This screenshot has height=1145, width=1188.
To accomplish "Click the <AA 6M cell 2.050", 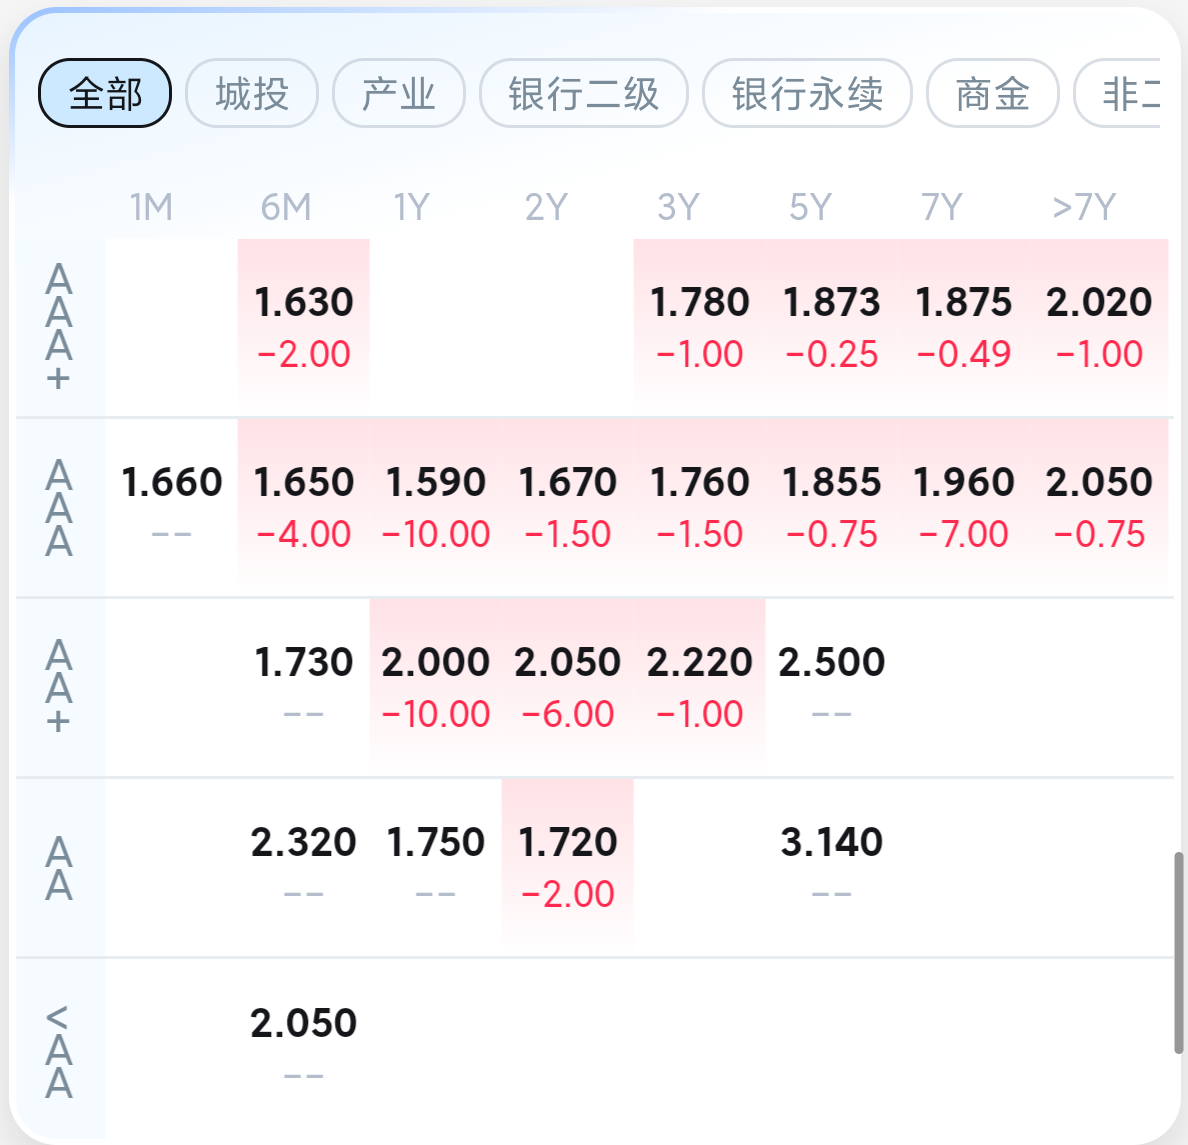I will click(x=303, y=1048).
